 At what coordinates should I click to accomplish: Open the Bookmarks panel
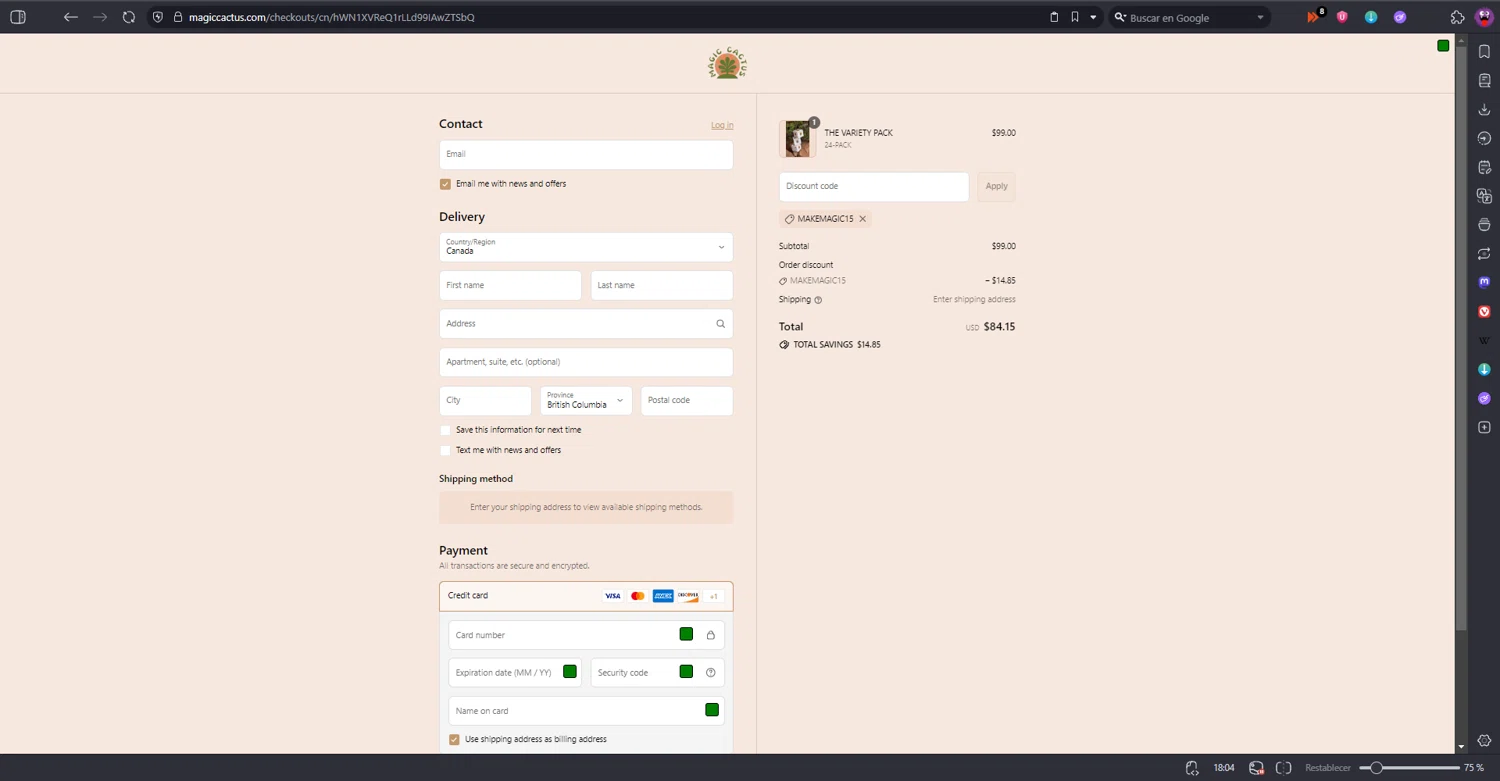pos(1484,52)
